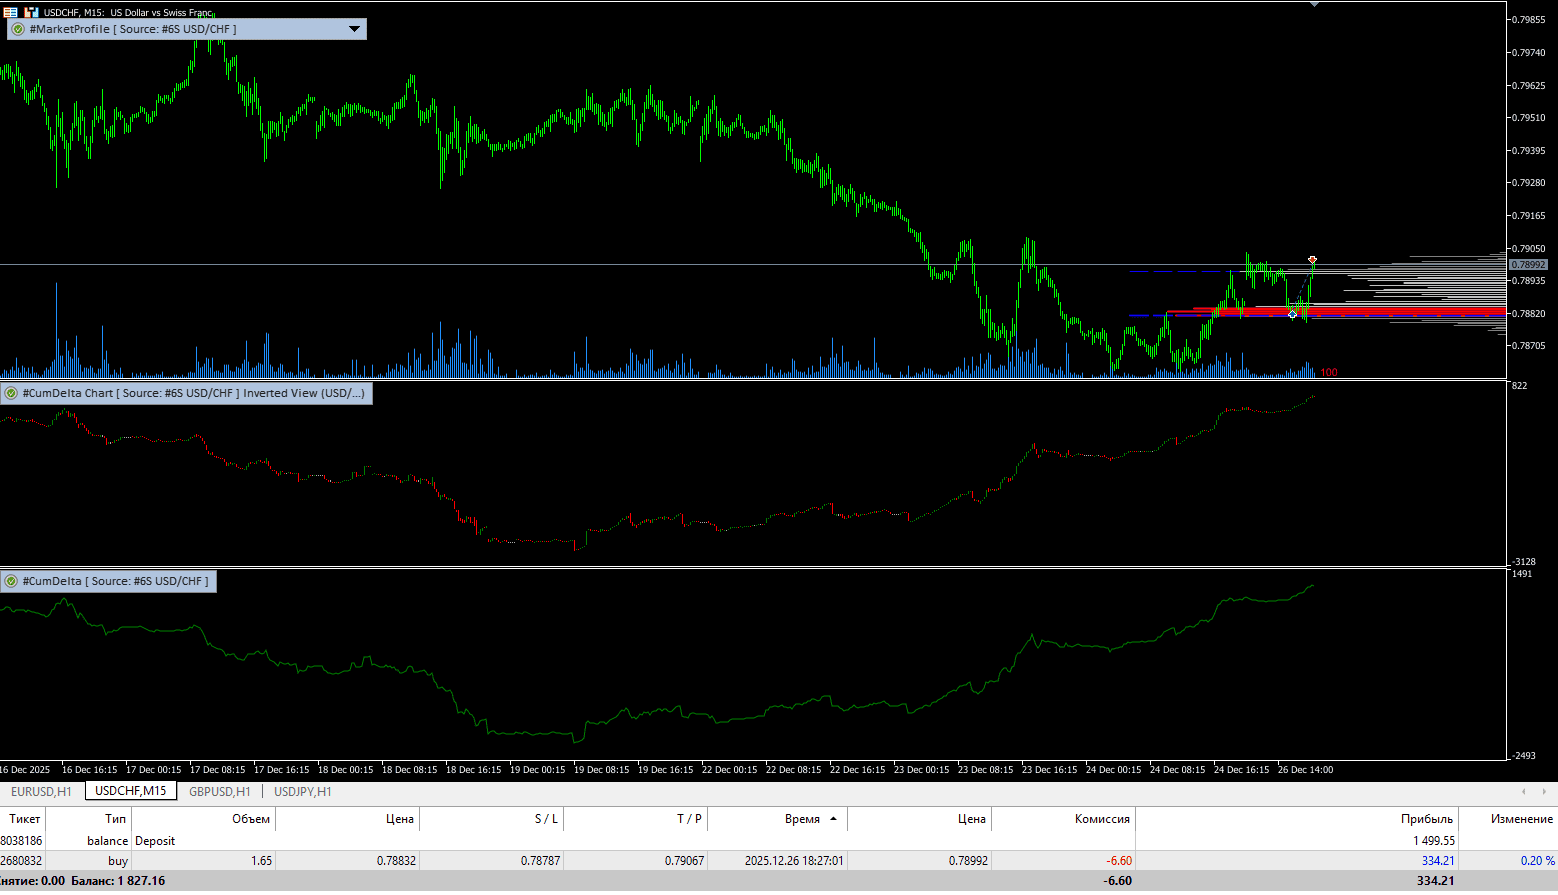Click the blue buy entry arrow marker
The height and width of the screenshot is (895, 1558).
click(x=1292, y=314)
